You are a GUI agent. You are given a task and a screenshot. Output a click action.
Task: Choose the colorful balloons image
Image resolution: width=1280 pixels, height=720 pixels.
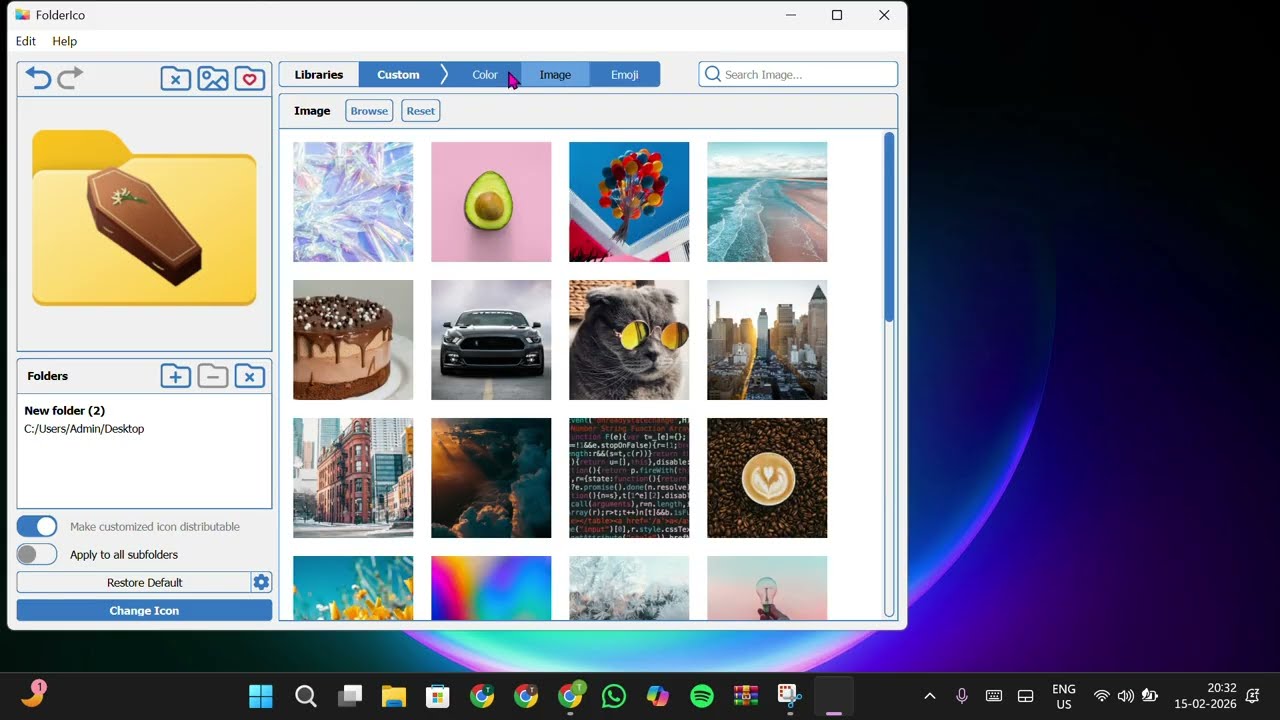pyautogui.click(x=629, y=202)
